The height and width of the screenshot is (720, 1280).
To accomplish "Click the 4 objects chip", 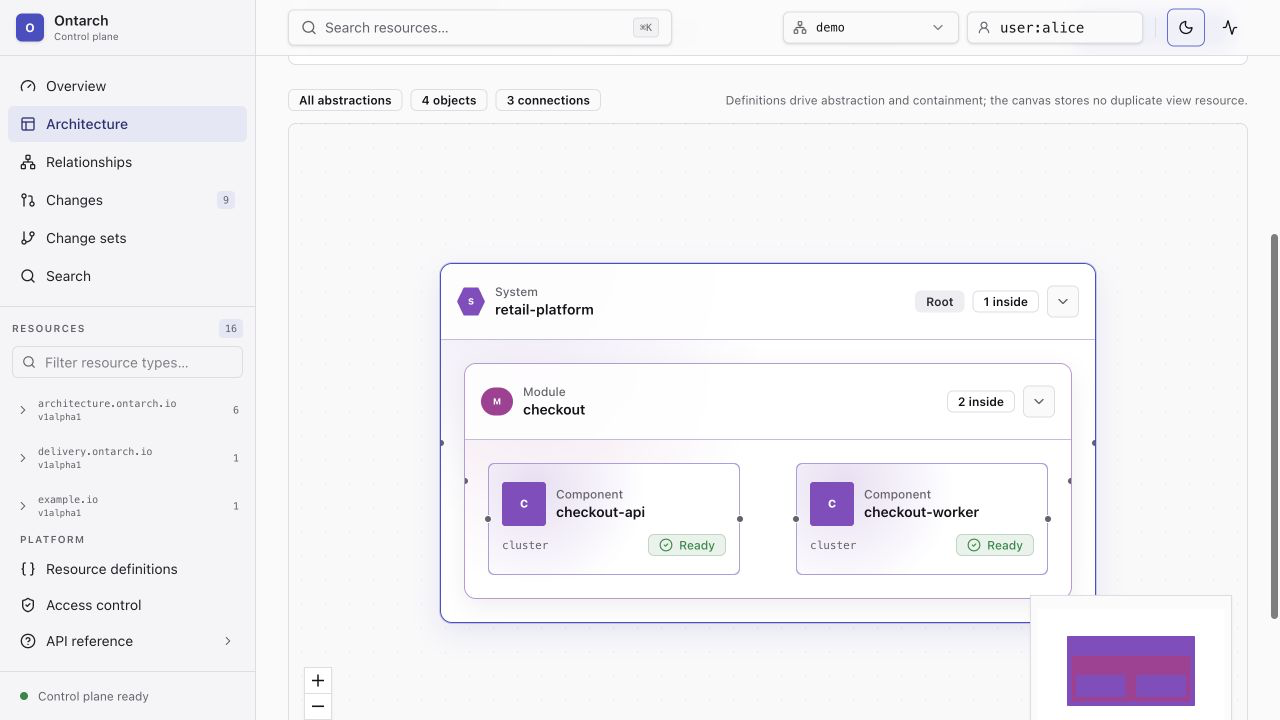I will 449,100.
